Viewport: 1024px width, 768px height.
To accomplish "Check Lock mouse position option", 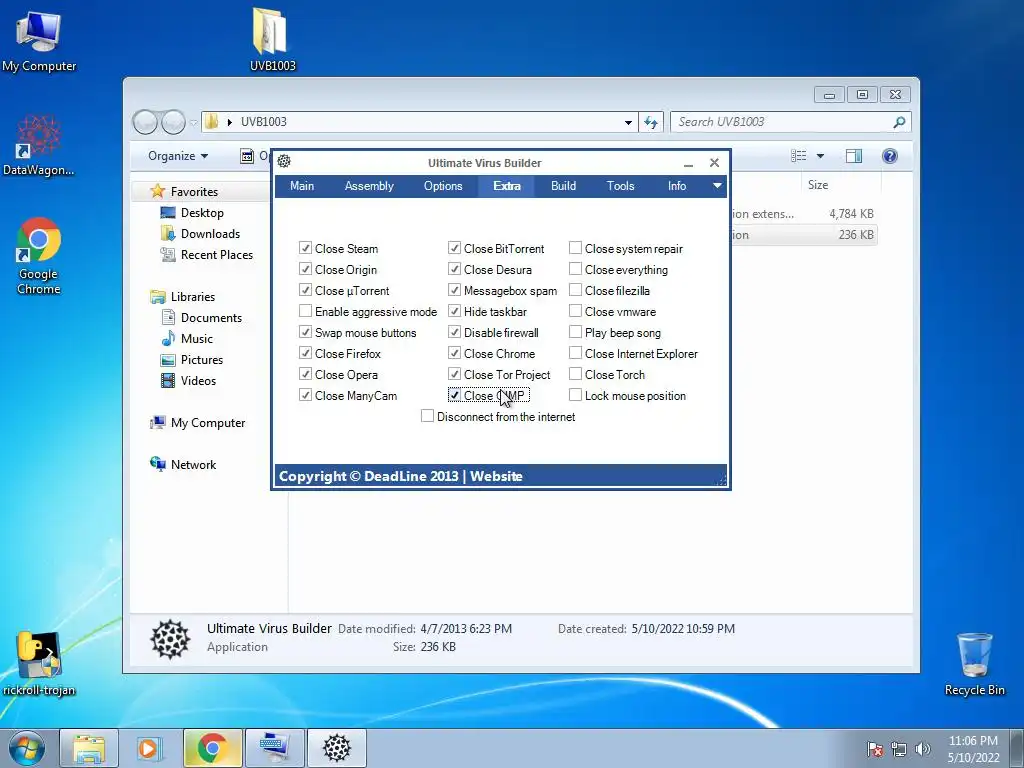I will pos(575,394).
